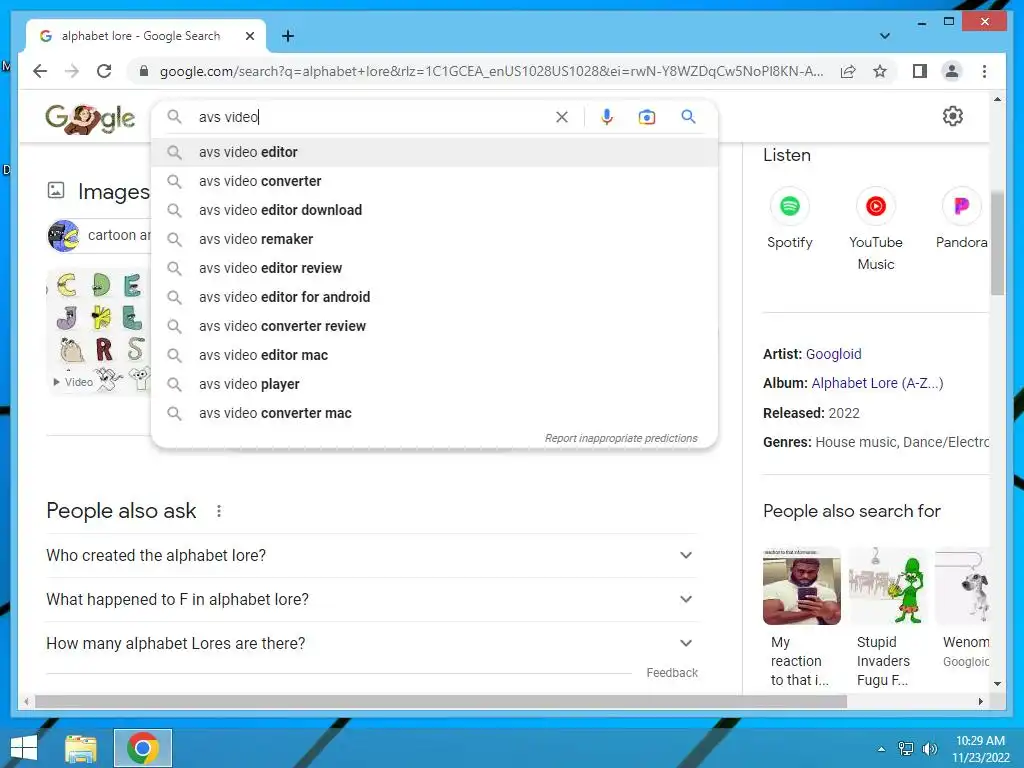Select suggestion avs video remaker
1024x768 pixels.
click(434, 239)
